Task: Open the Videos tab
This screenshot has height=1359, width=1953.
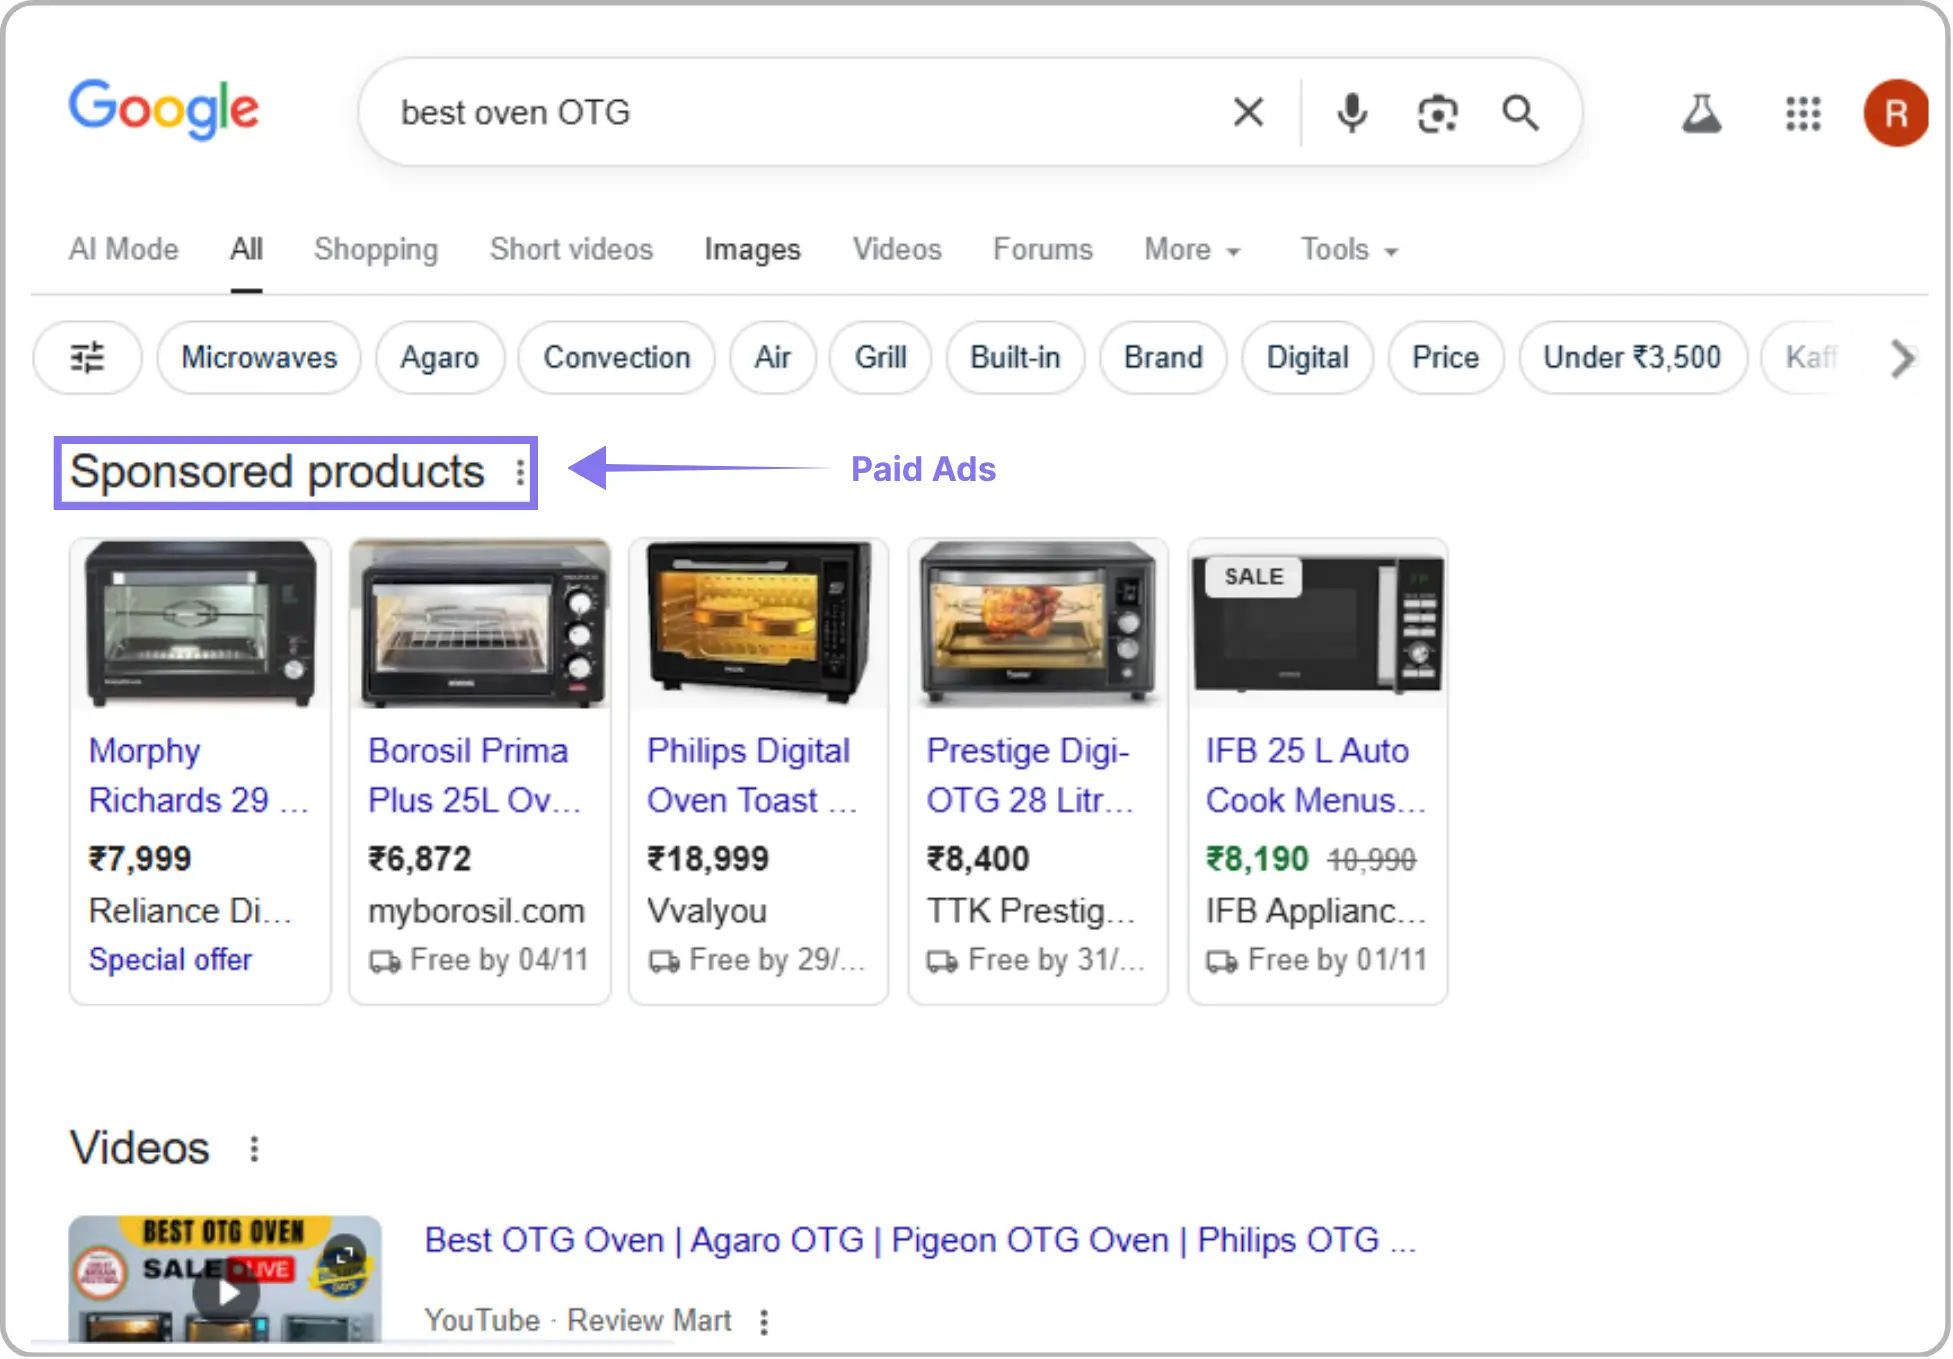Action: click(897, 249)
